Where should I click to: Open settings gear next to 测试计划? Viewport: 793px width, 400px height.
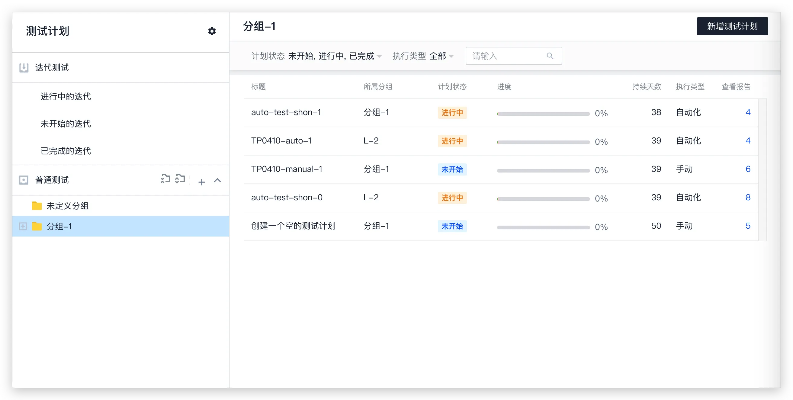click(x=212, y=31)
